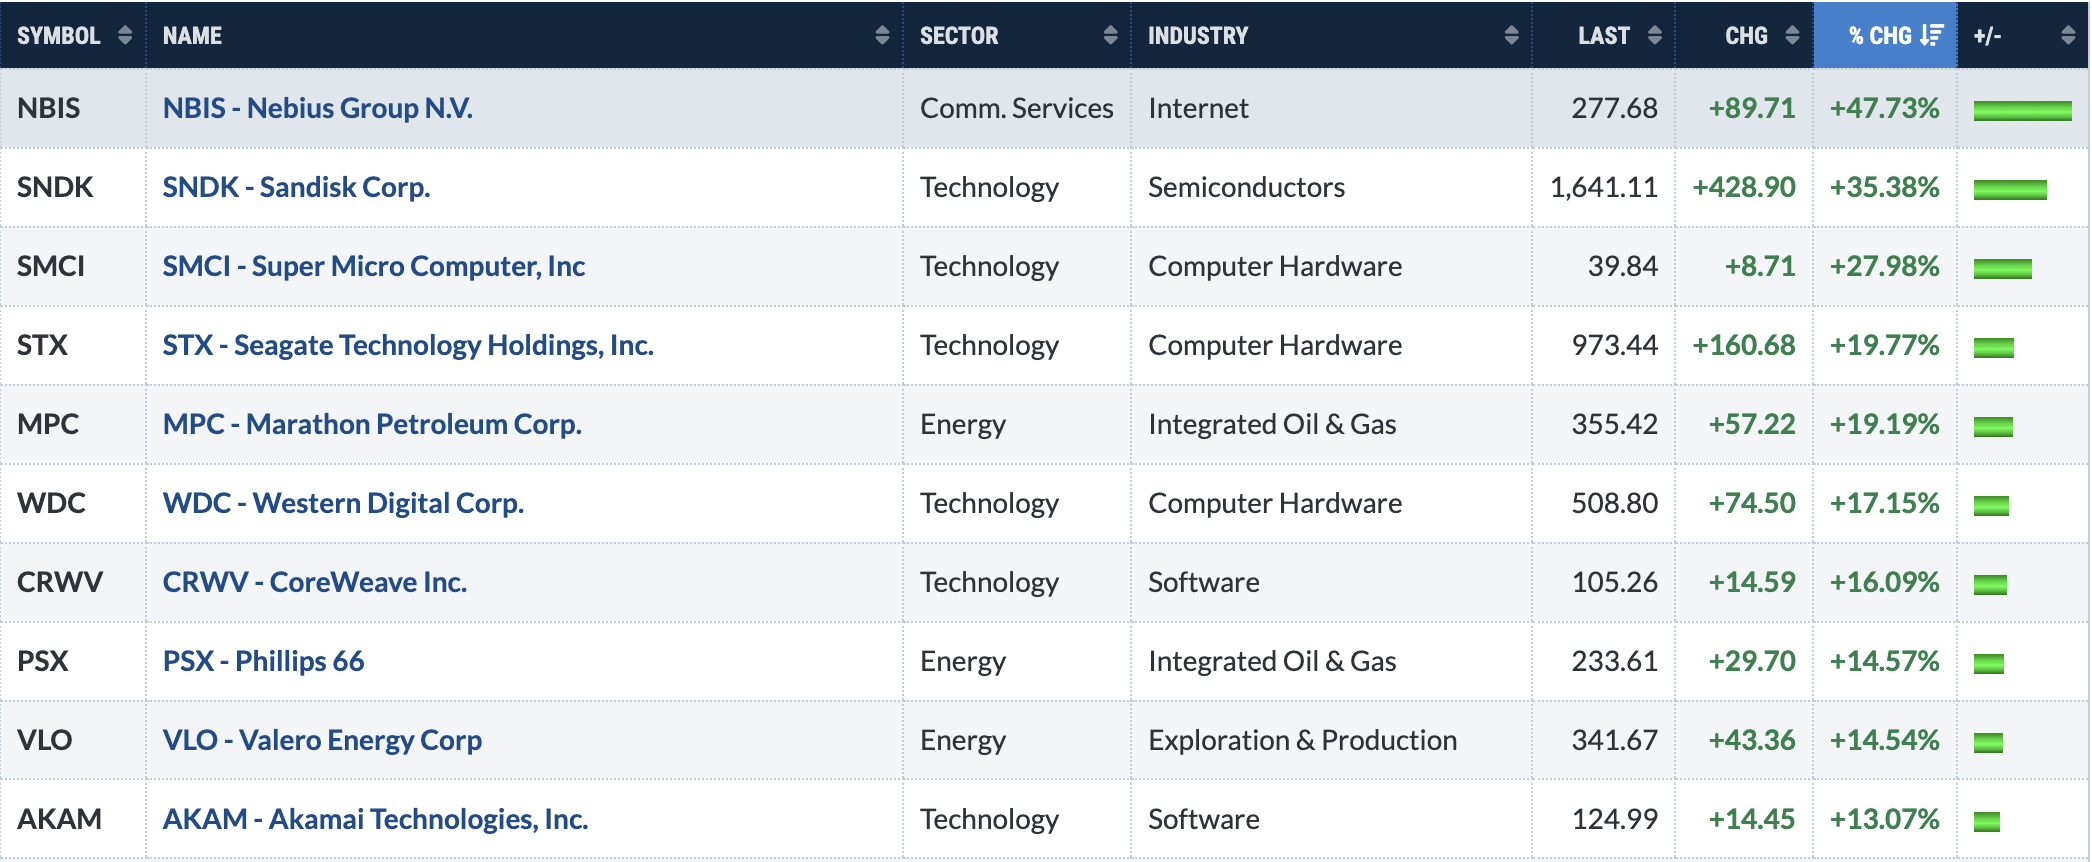Click the NAME column sort arrows

click(x=882, y=35)
